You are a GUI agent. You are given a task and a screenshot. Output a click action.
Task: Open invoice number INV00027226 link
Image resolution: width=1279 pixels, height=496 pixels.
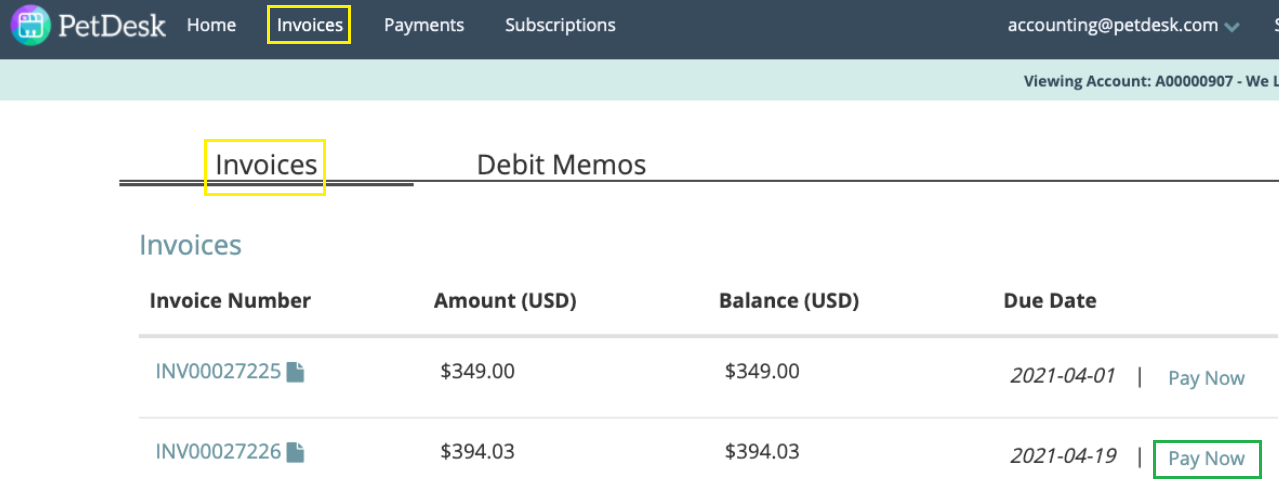pyautogui.click(x=218, y=452)
